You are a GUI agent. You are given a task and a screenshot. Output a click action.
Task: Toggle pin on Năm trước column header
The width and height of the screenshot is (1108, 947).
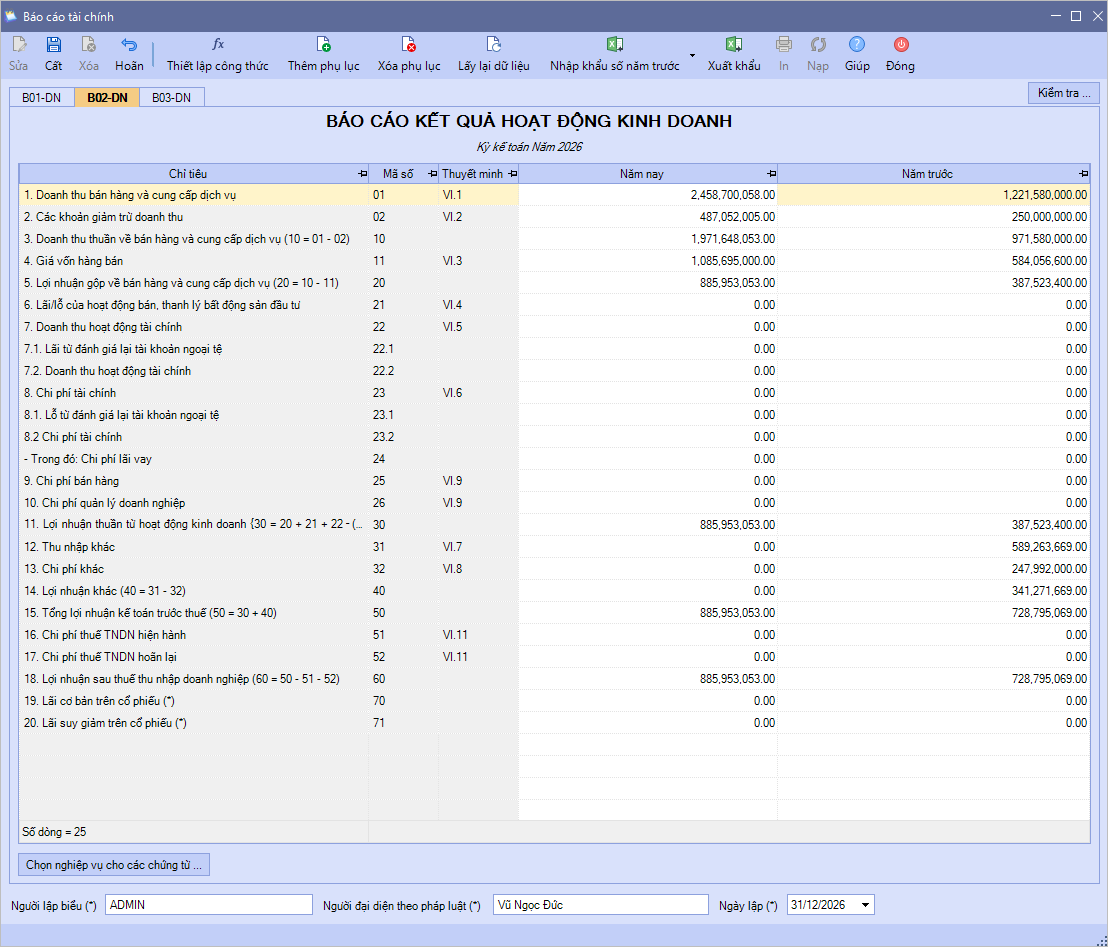(1082, 174)
